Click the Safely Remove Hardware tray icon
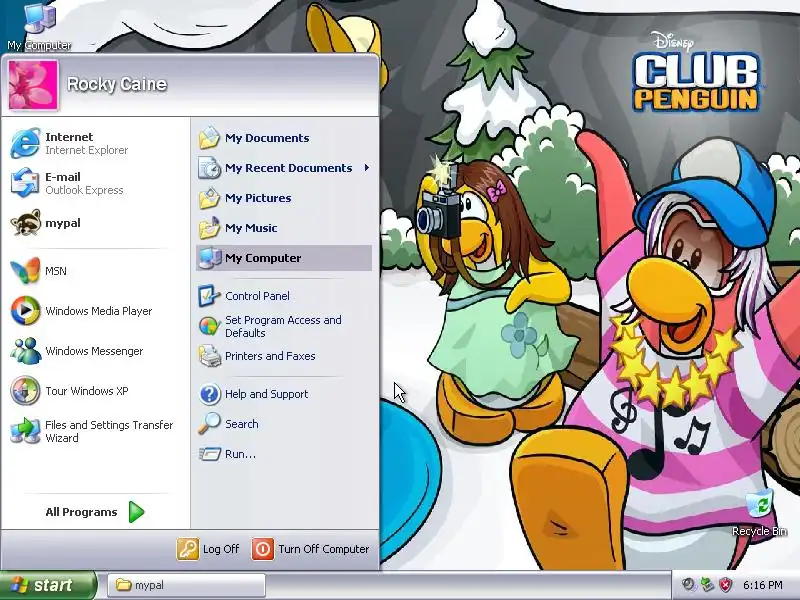800x600 pixels. click(707, 585)
